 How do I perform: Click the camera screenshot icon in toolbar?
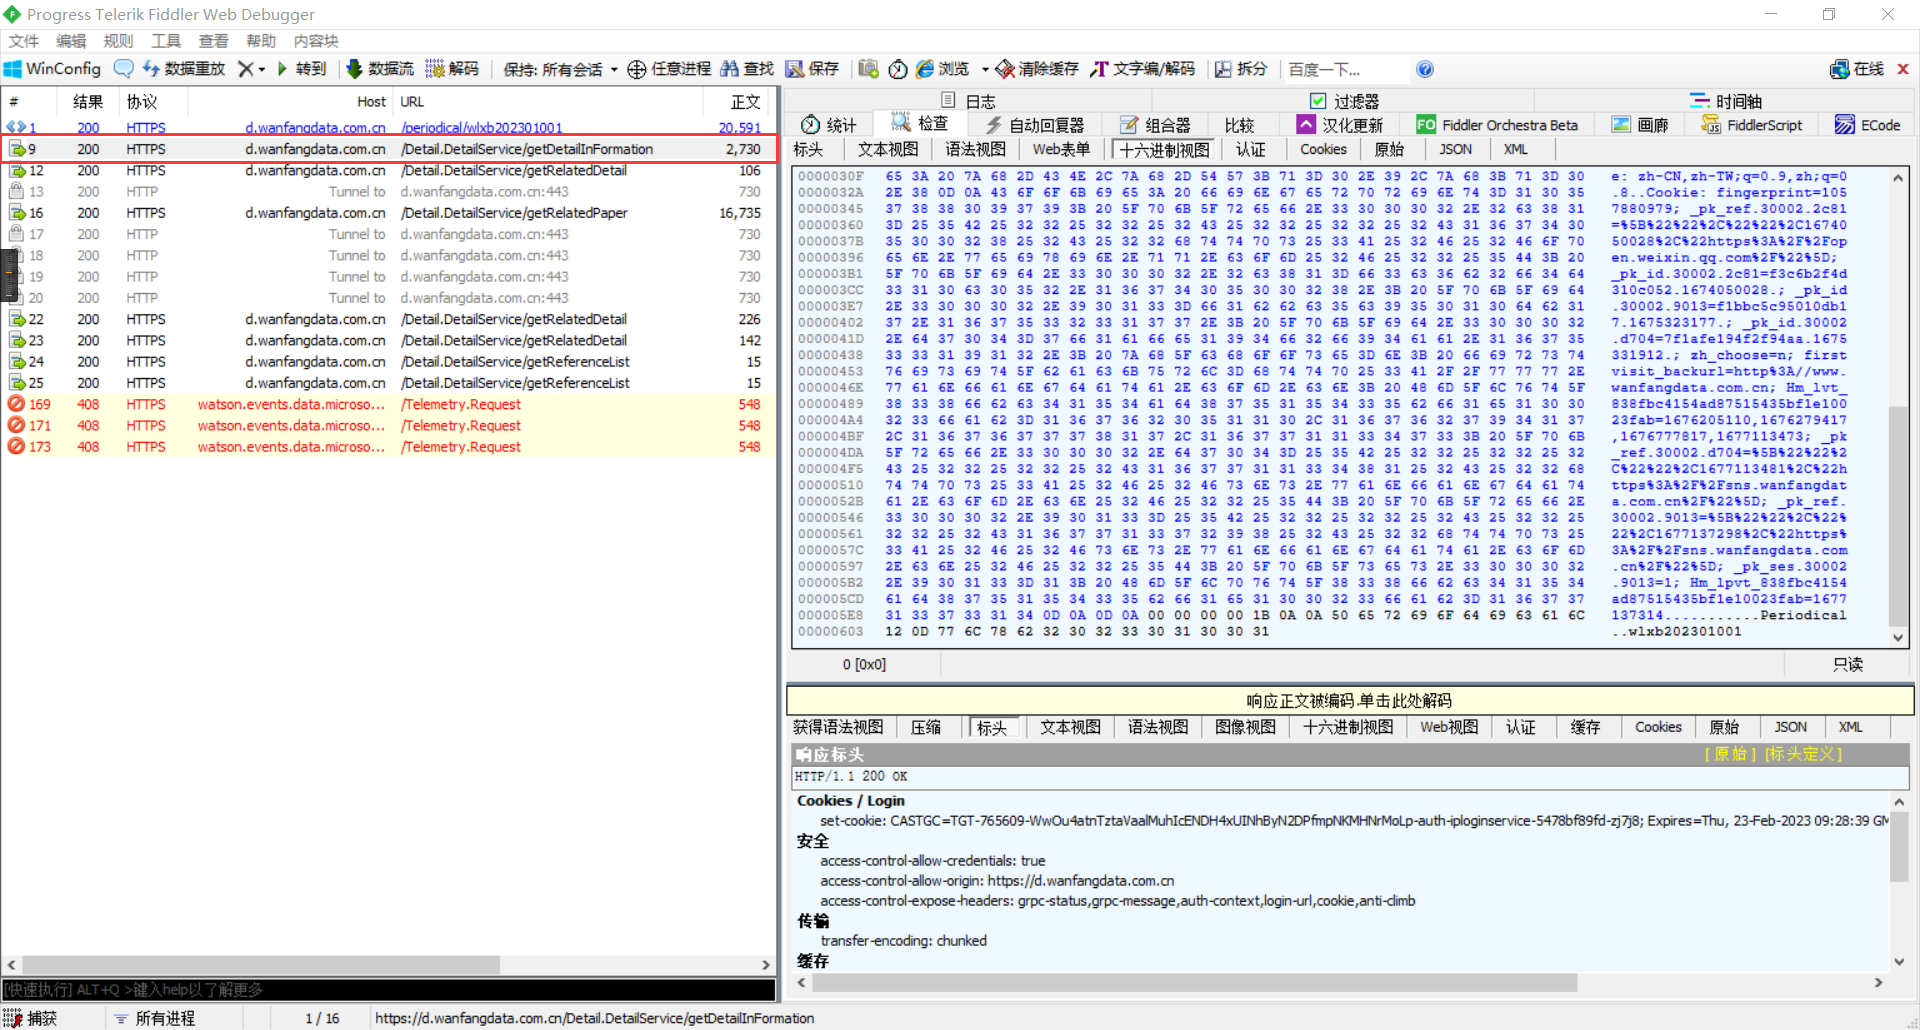(868, 69)
